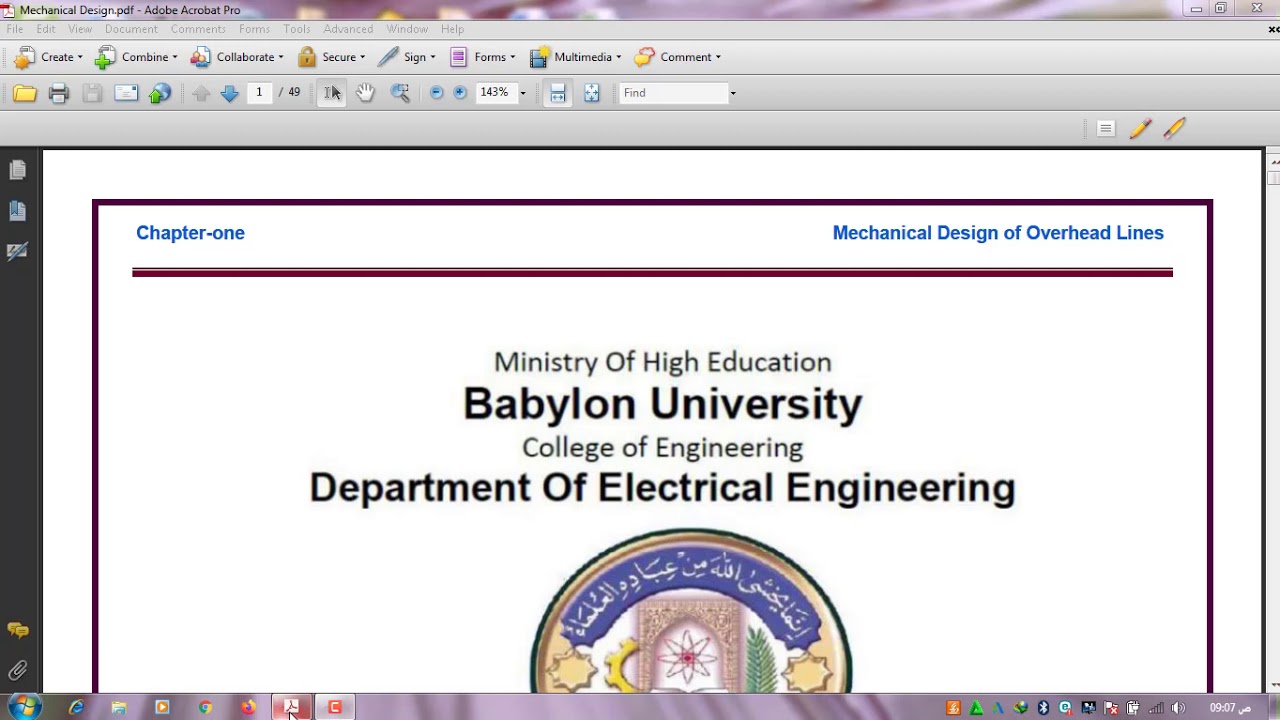Click the Bluetooth tray icon
Image resolution: width=1280 pixels, height=720 pixels.
(1043, 708)
